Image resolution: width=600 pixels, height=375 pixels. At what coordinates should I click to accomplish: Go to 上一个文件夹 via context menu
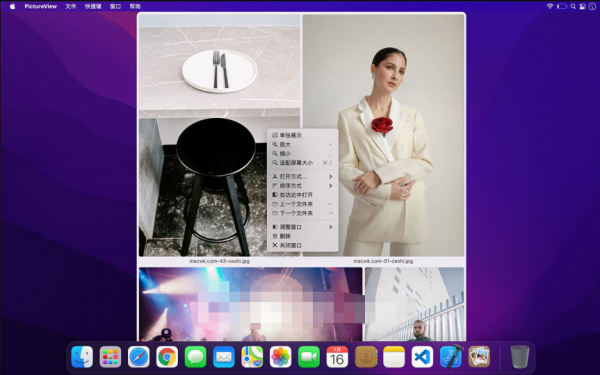tap(302, 204)
